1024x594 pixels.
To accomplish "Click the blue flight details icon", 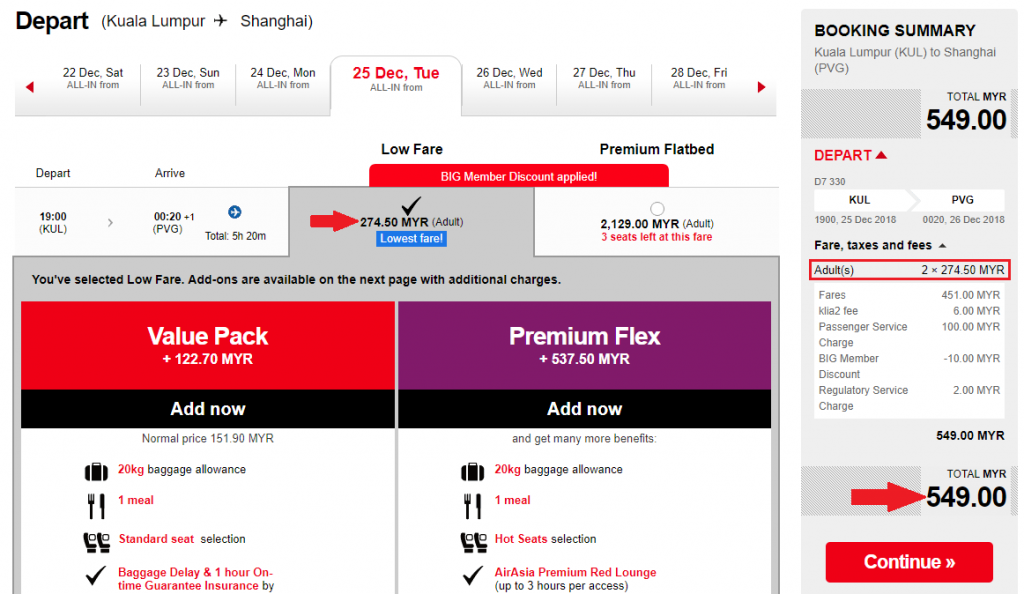I will [235, 212].
